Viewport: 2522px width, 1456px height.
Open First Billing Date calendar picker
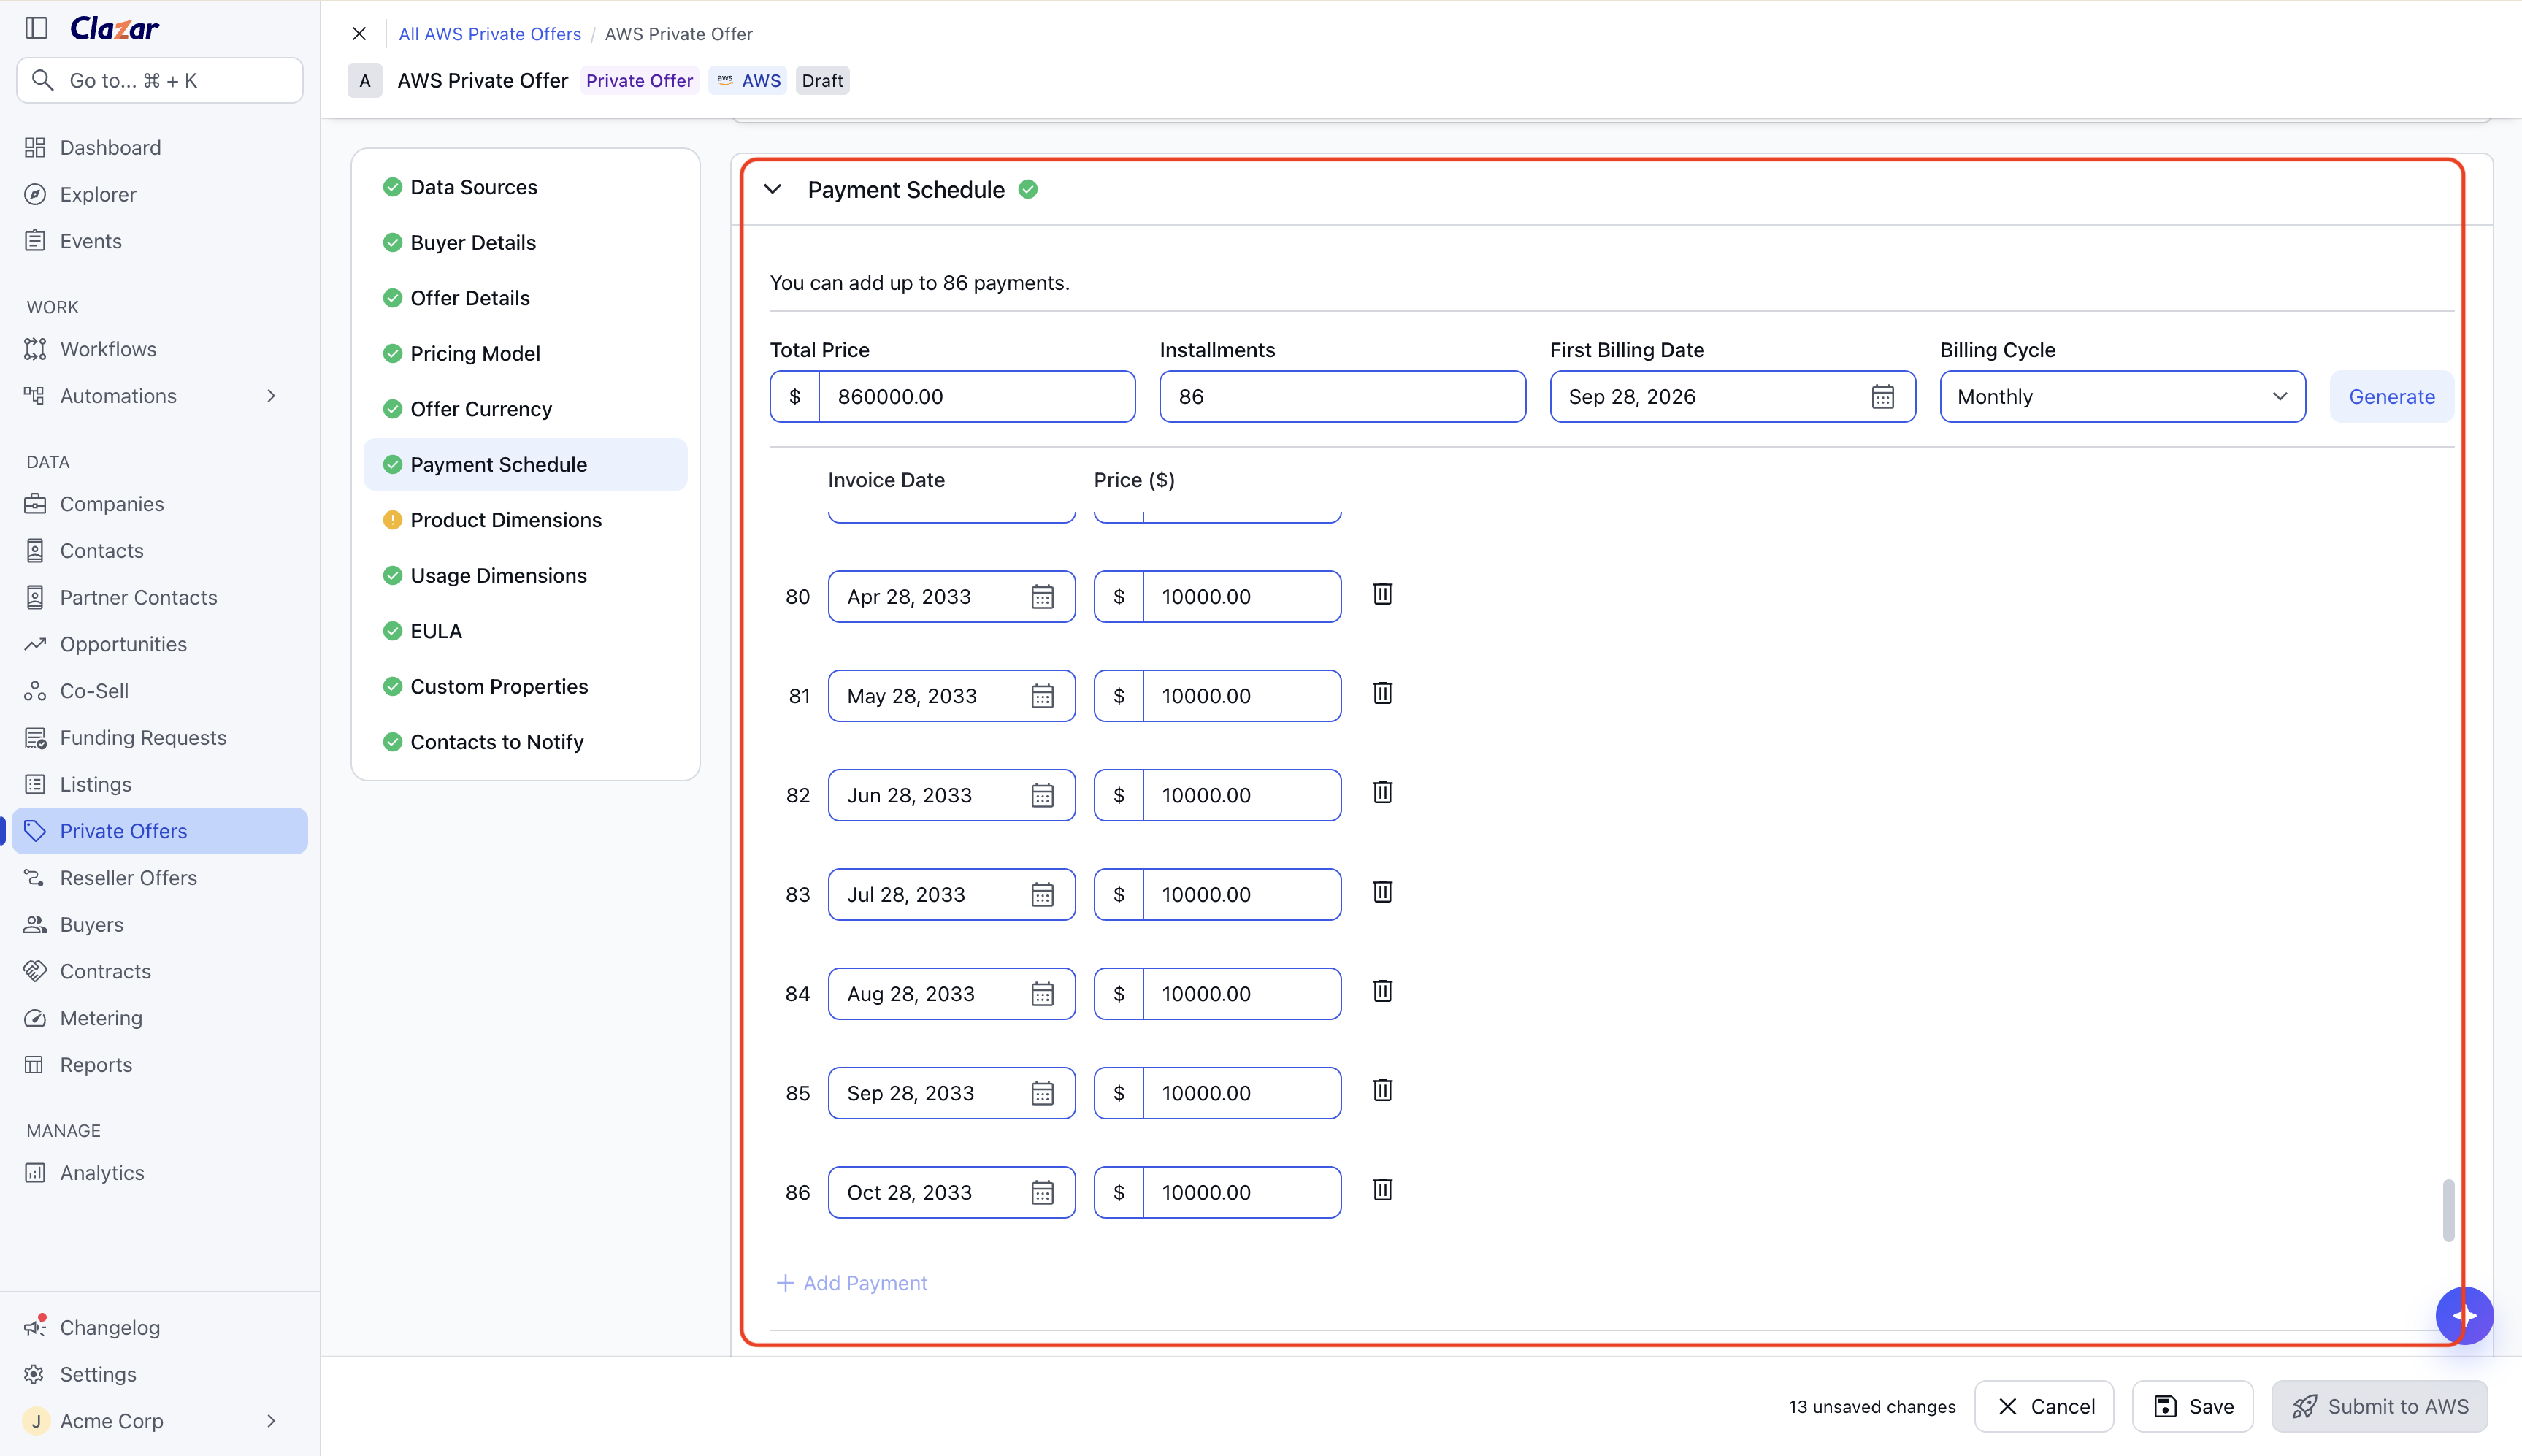click(1882, 397)
